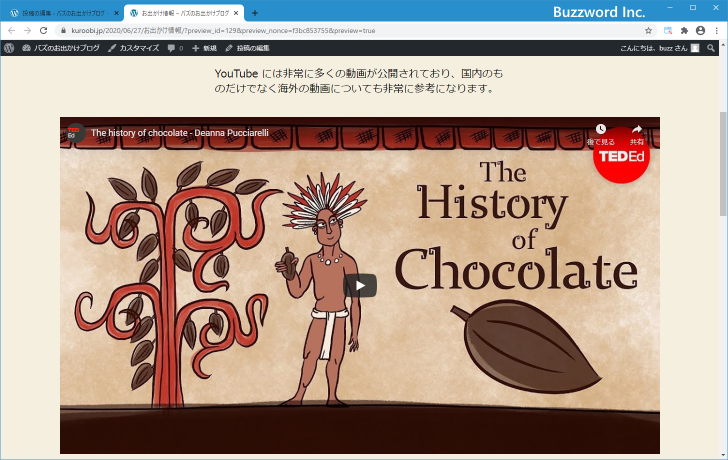Image resolution: width=728 pixels, height=460 pixels.
Task: Click the WordPress logo in admin bar
Action: 9,48
